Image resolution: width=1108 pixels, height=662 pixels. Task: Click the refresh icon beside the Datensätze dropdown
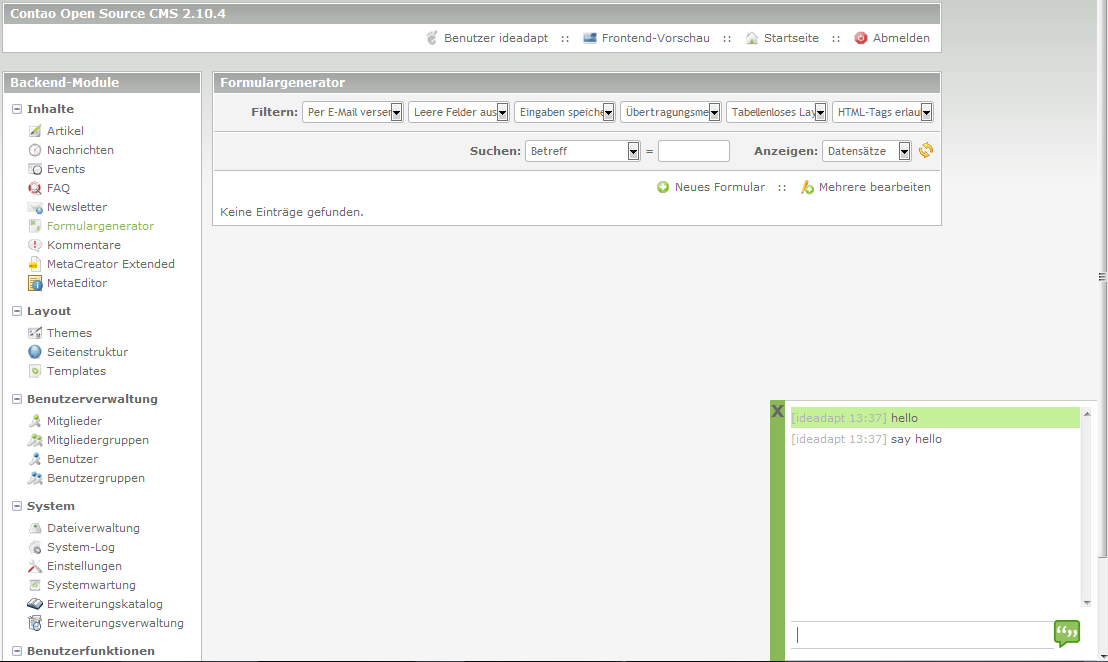(926, 151)
